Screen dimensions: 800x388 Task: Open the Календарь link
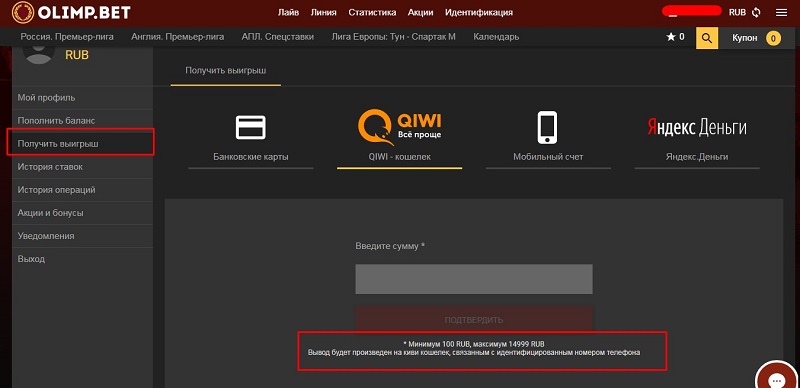[496, 37]
